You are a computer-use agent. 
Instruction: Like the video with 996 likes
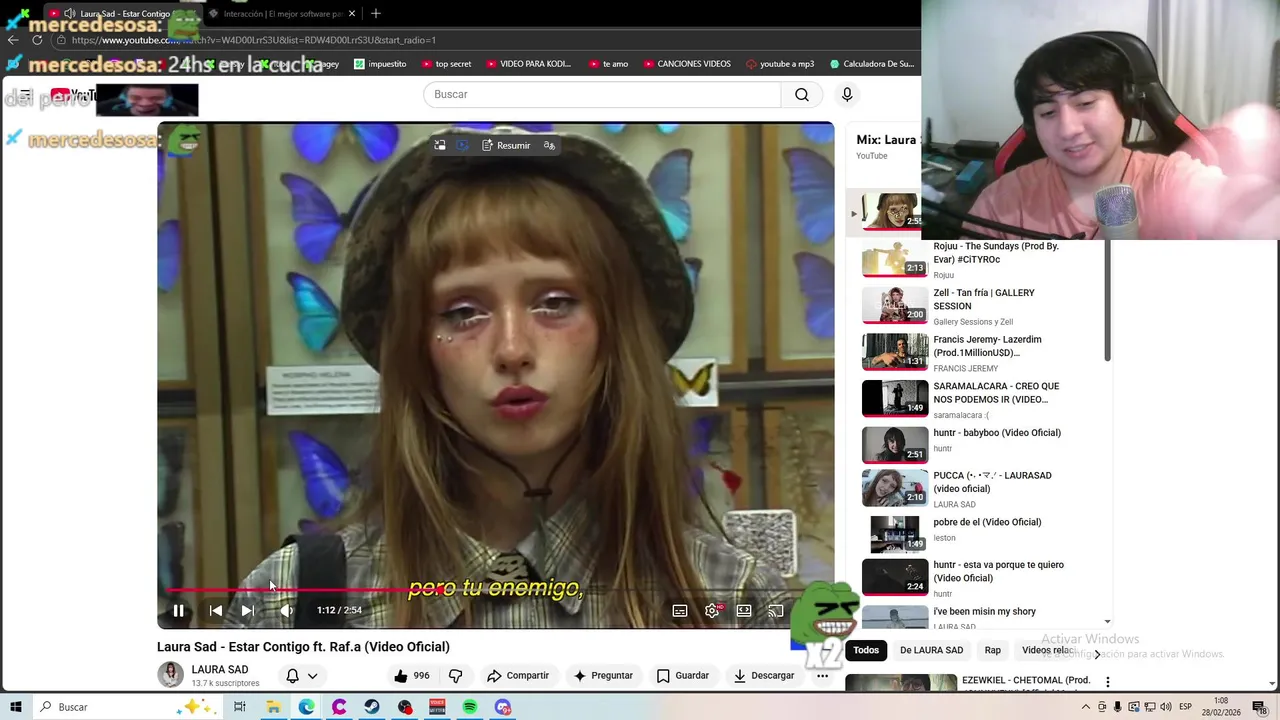pos(411,676)
